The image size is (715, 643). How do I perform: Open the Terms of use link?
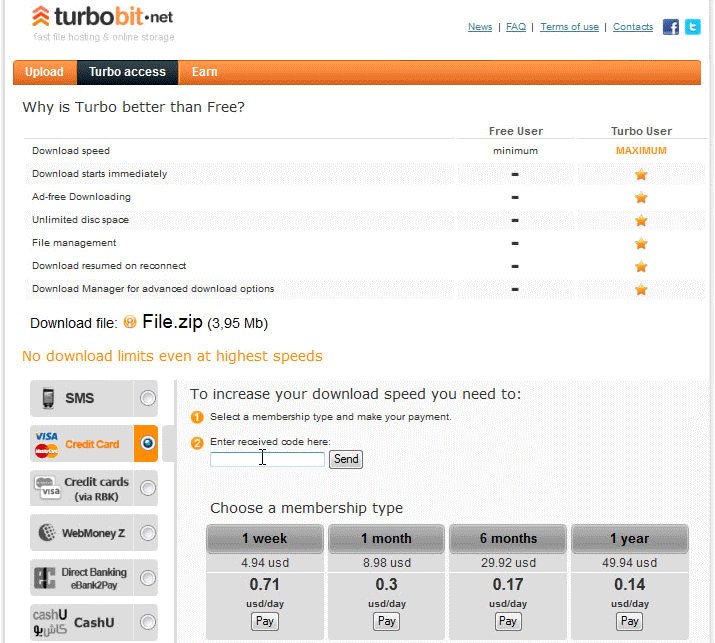(x=569, y=27)
